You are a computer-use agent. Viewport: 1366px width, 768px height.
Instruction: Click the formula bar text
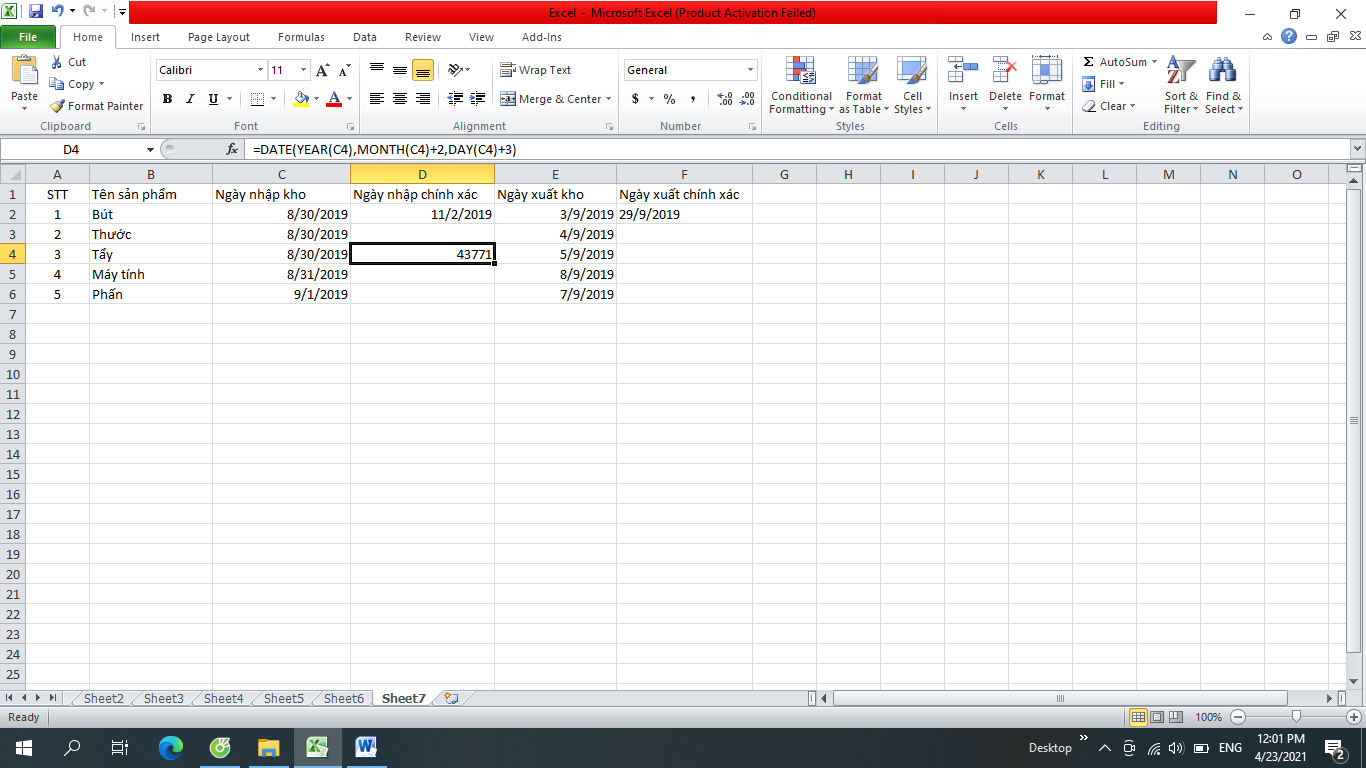coord(384,149)
